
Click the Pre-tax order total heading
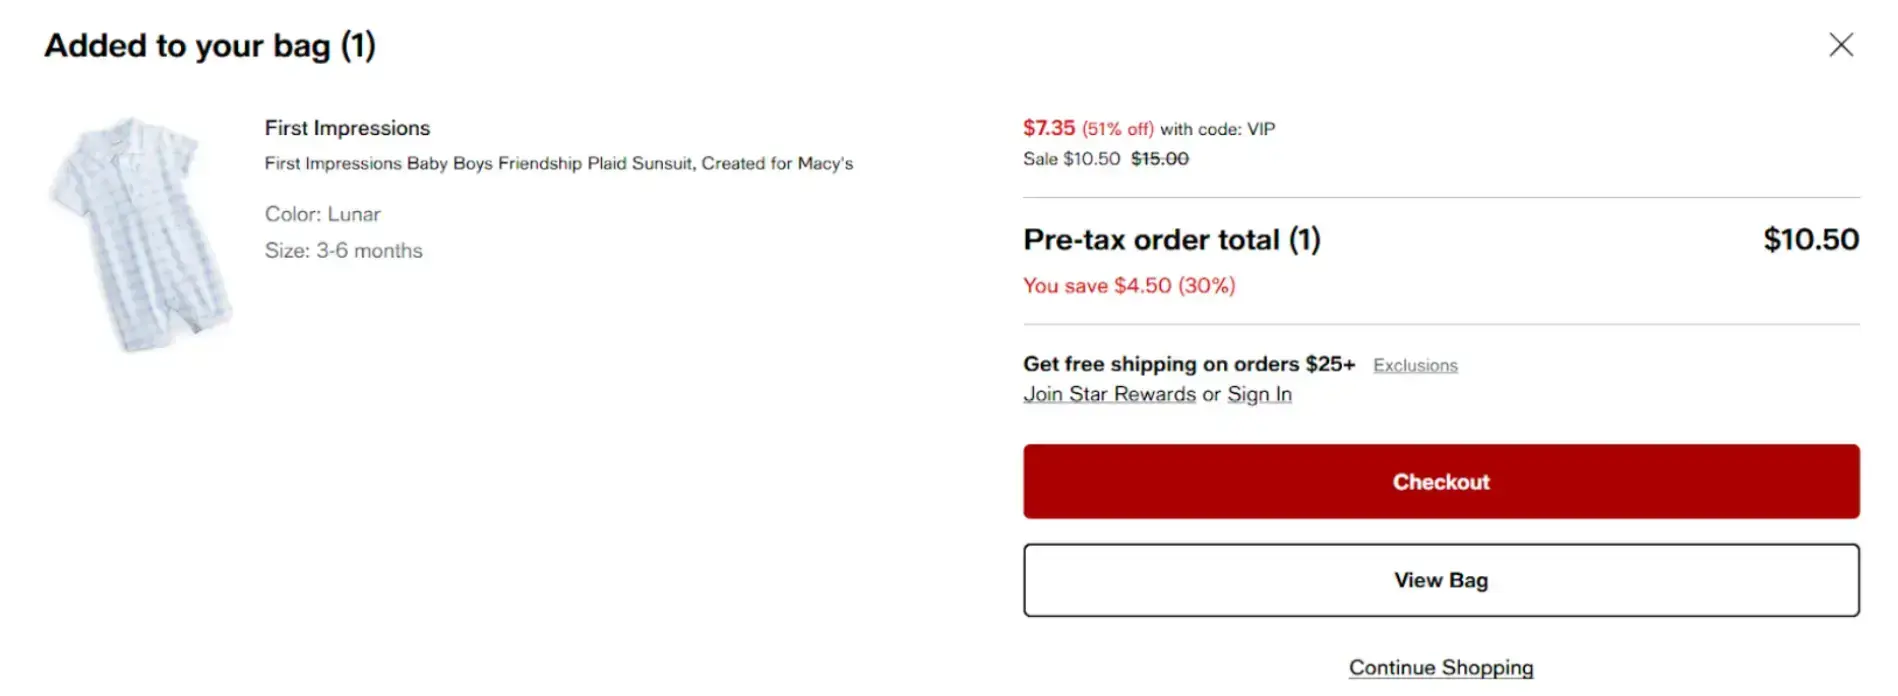coord(1171,239)
